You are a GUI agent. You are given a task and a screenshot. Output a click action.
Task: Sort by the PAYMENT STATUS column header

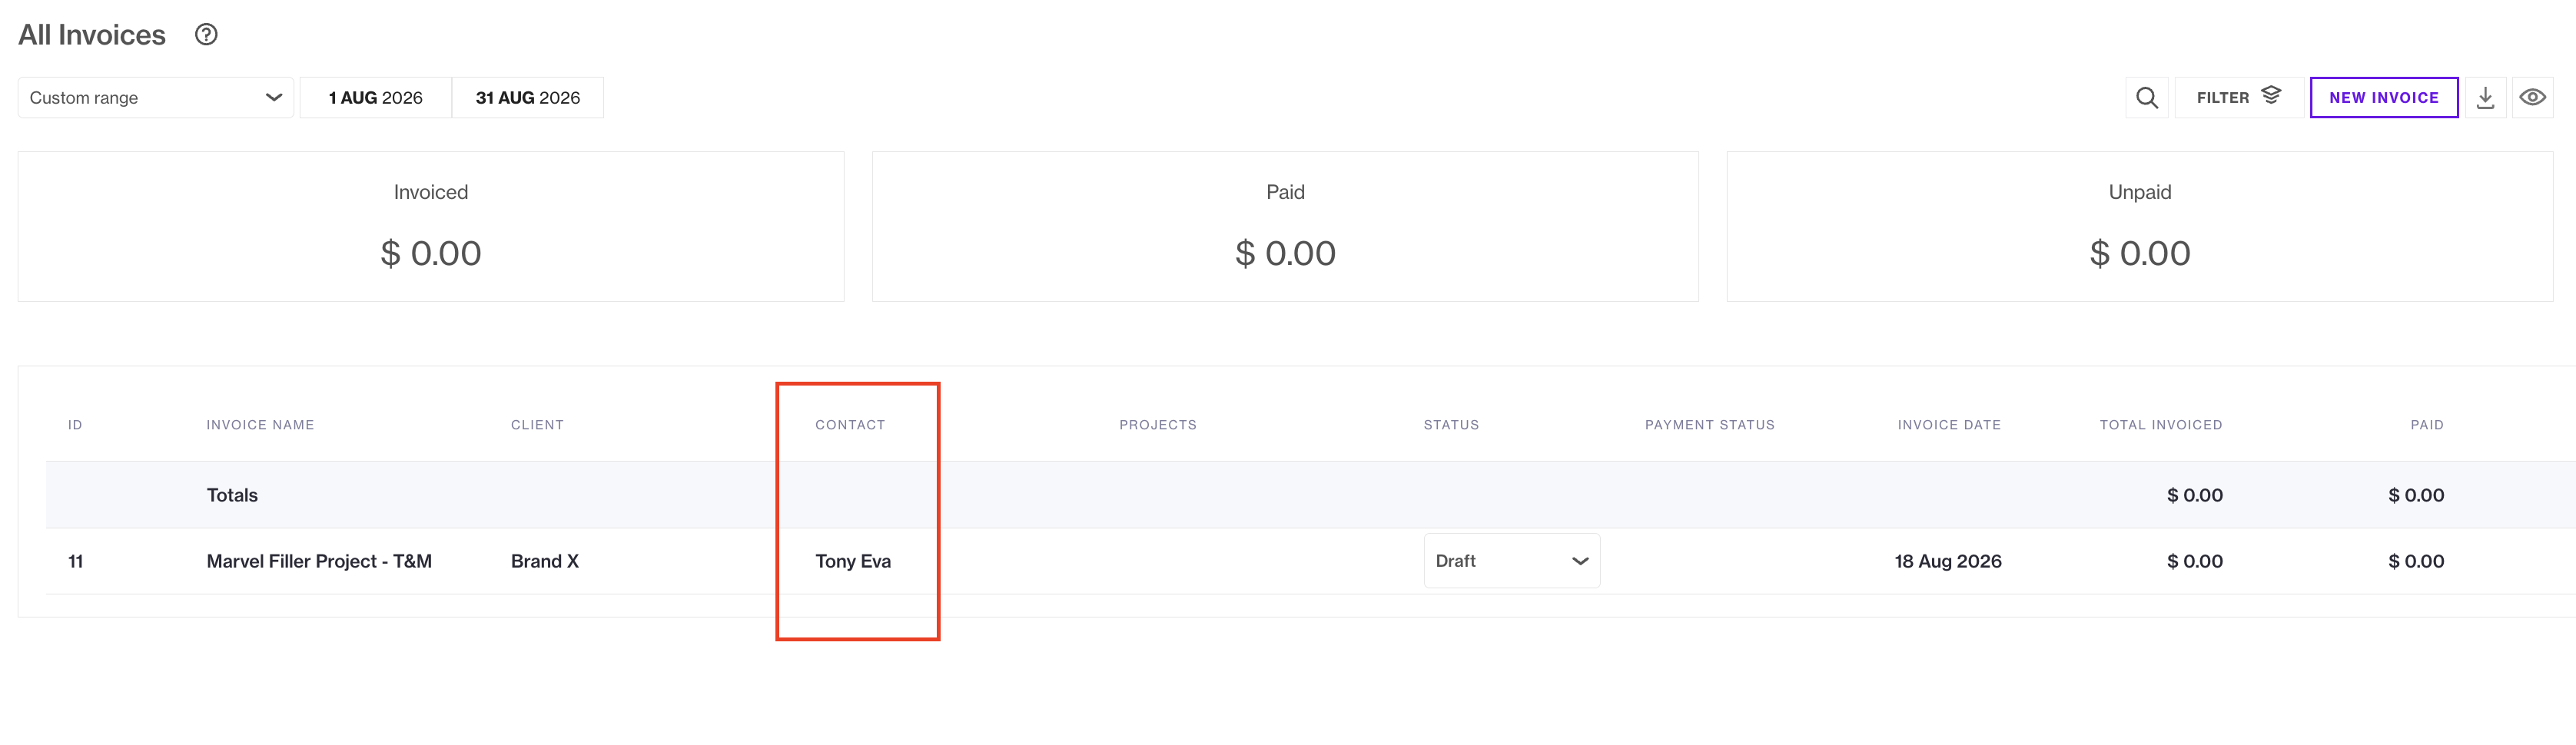[1710, 425]
